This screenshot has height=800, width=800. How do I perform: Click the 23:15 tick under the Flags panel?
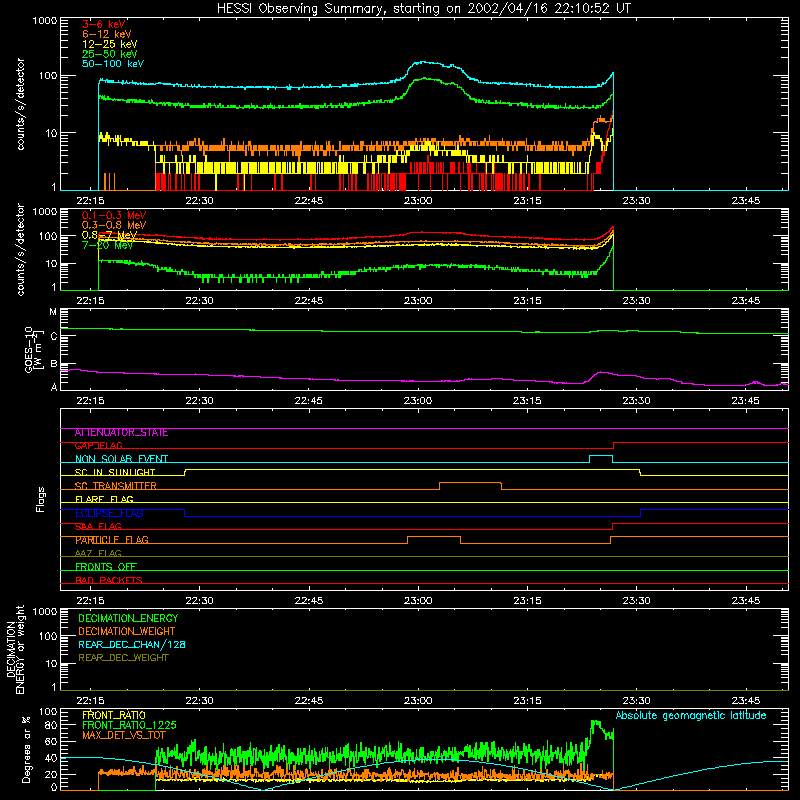527,601
